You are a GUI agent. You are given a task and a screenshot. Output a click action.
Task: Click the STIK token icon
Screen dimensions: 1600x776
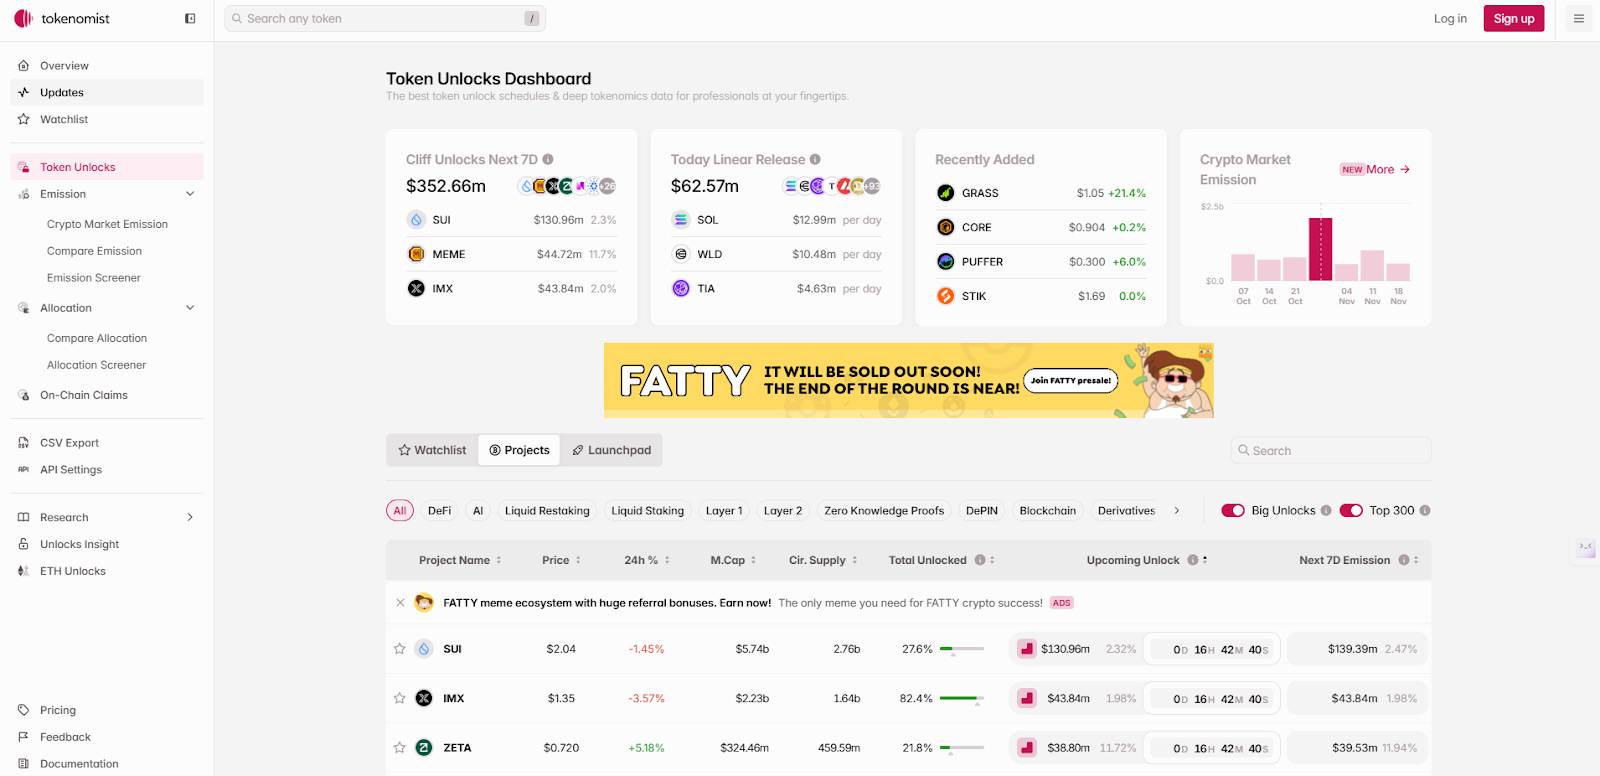coord(945,296)
